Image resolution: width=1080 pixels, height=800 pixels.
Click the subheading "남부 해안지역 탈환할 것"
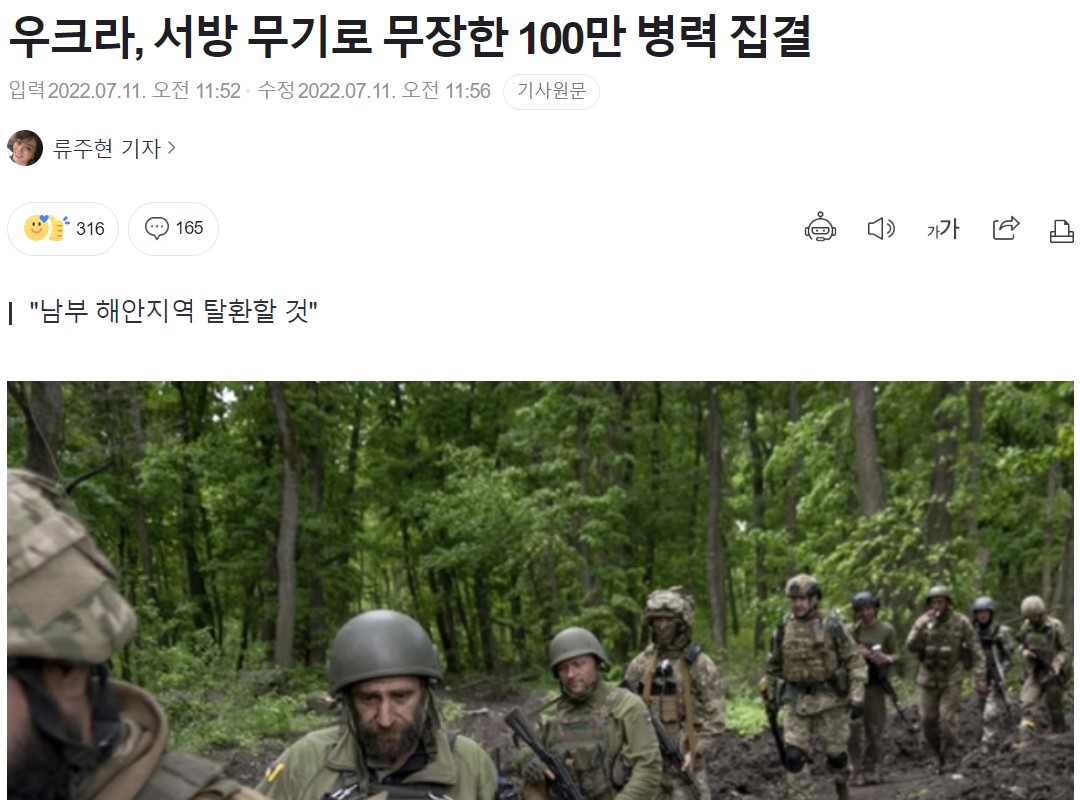(x=173, y=311)
